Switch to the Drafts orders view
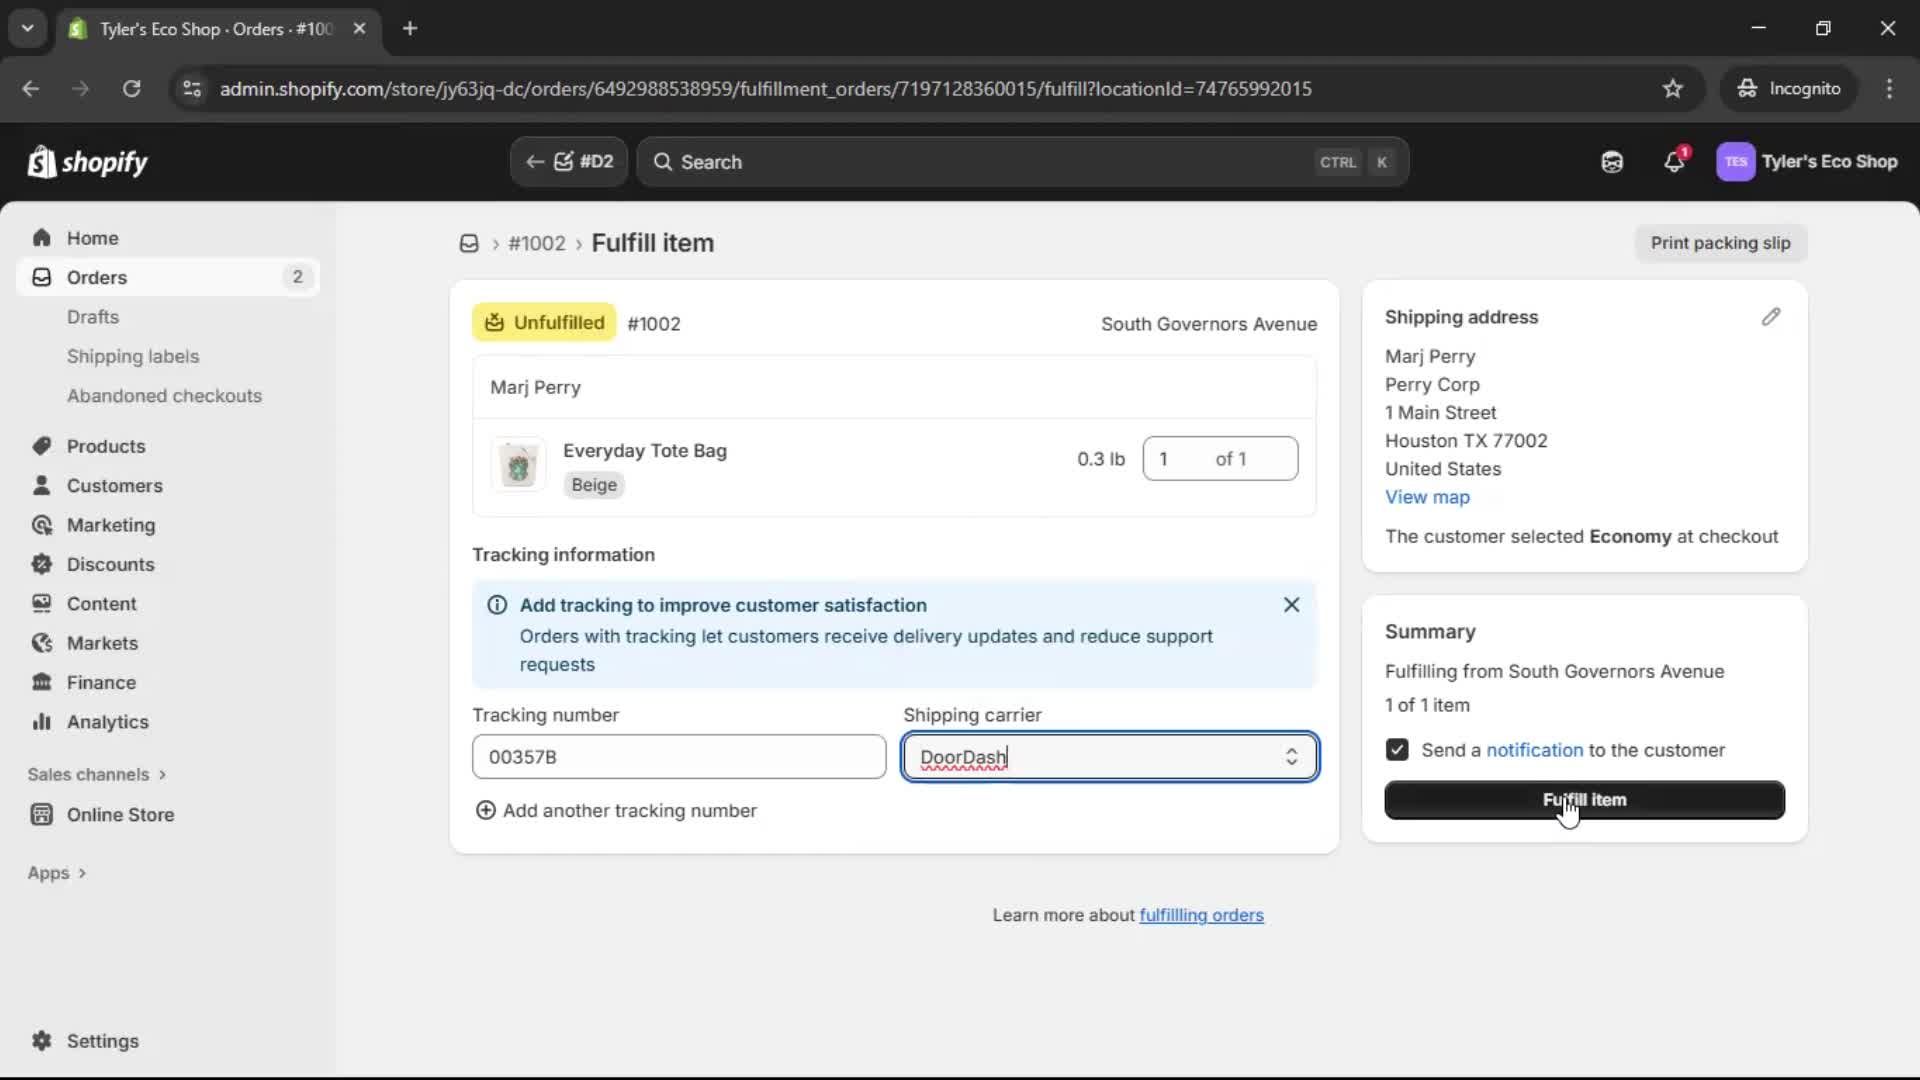The image size is (1920, 1080). [x=93, y=316]
